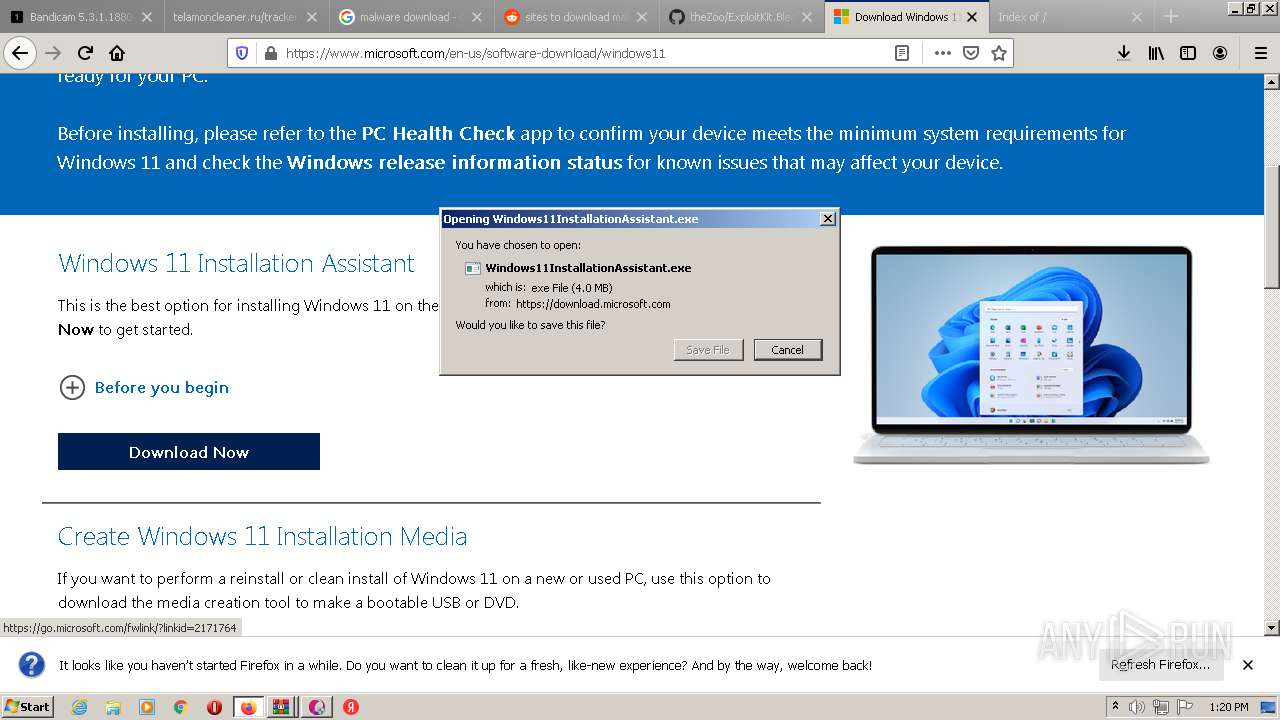Open WinRAR taskbar button
Image resolution: width=1280 pixels, height=720 pixels.
tap(282, 707)
